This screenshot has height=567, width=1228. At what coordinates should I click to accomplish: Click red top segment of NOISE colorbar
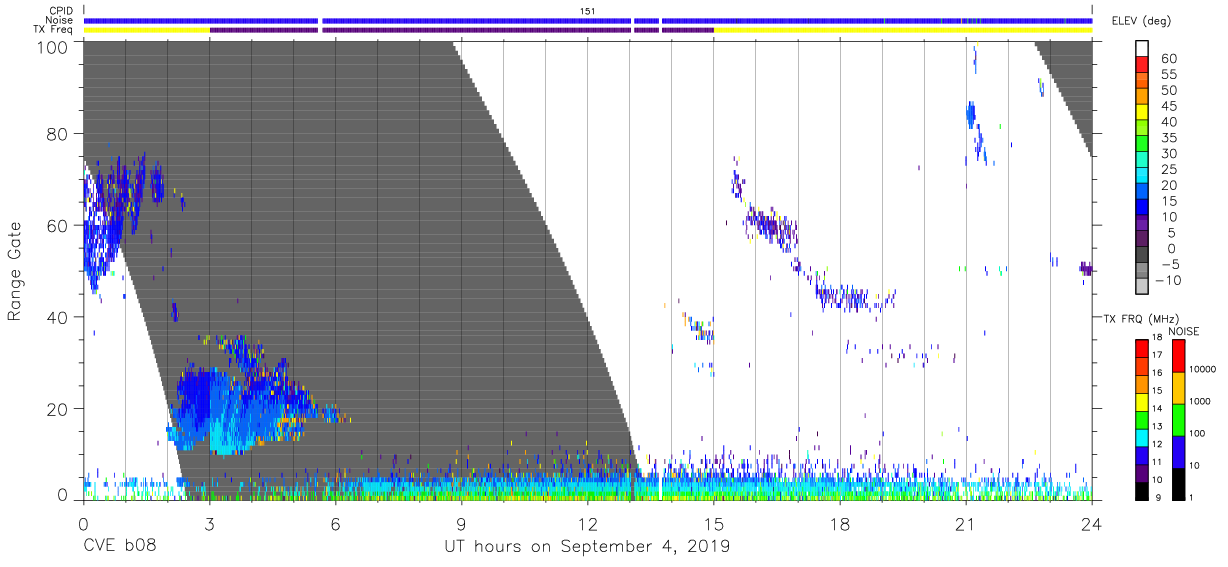1177,356
